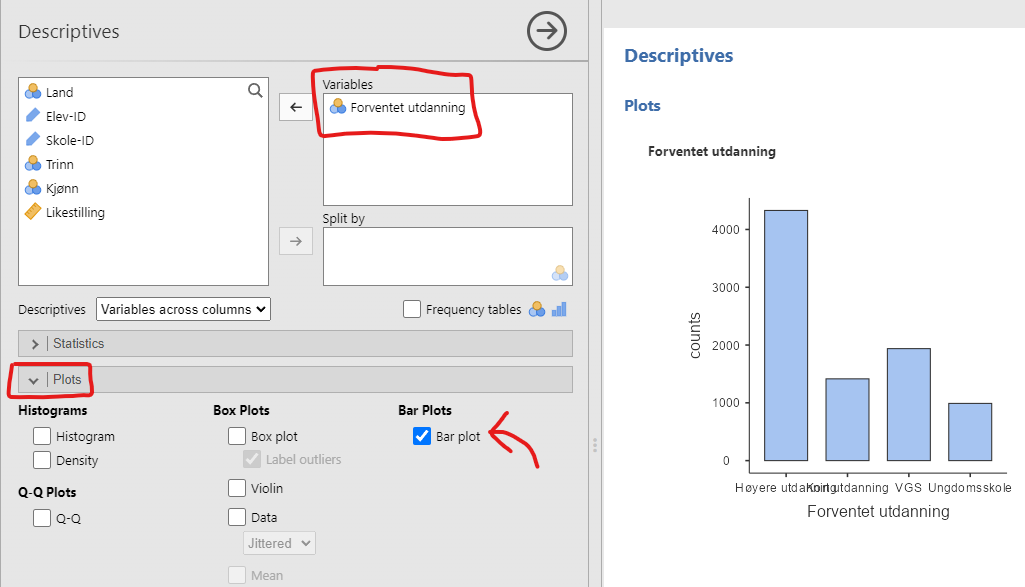Enable the Frequency tables checkbox

click(412, 309)
